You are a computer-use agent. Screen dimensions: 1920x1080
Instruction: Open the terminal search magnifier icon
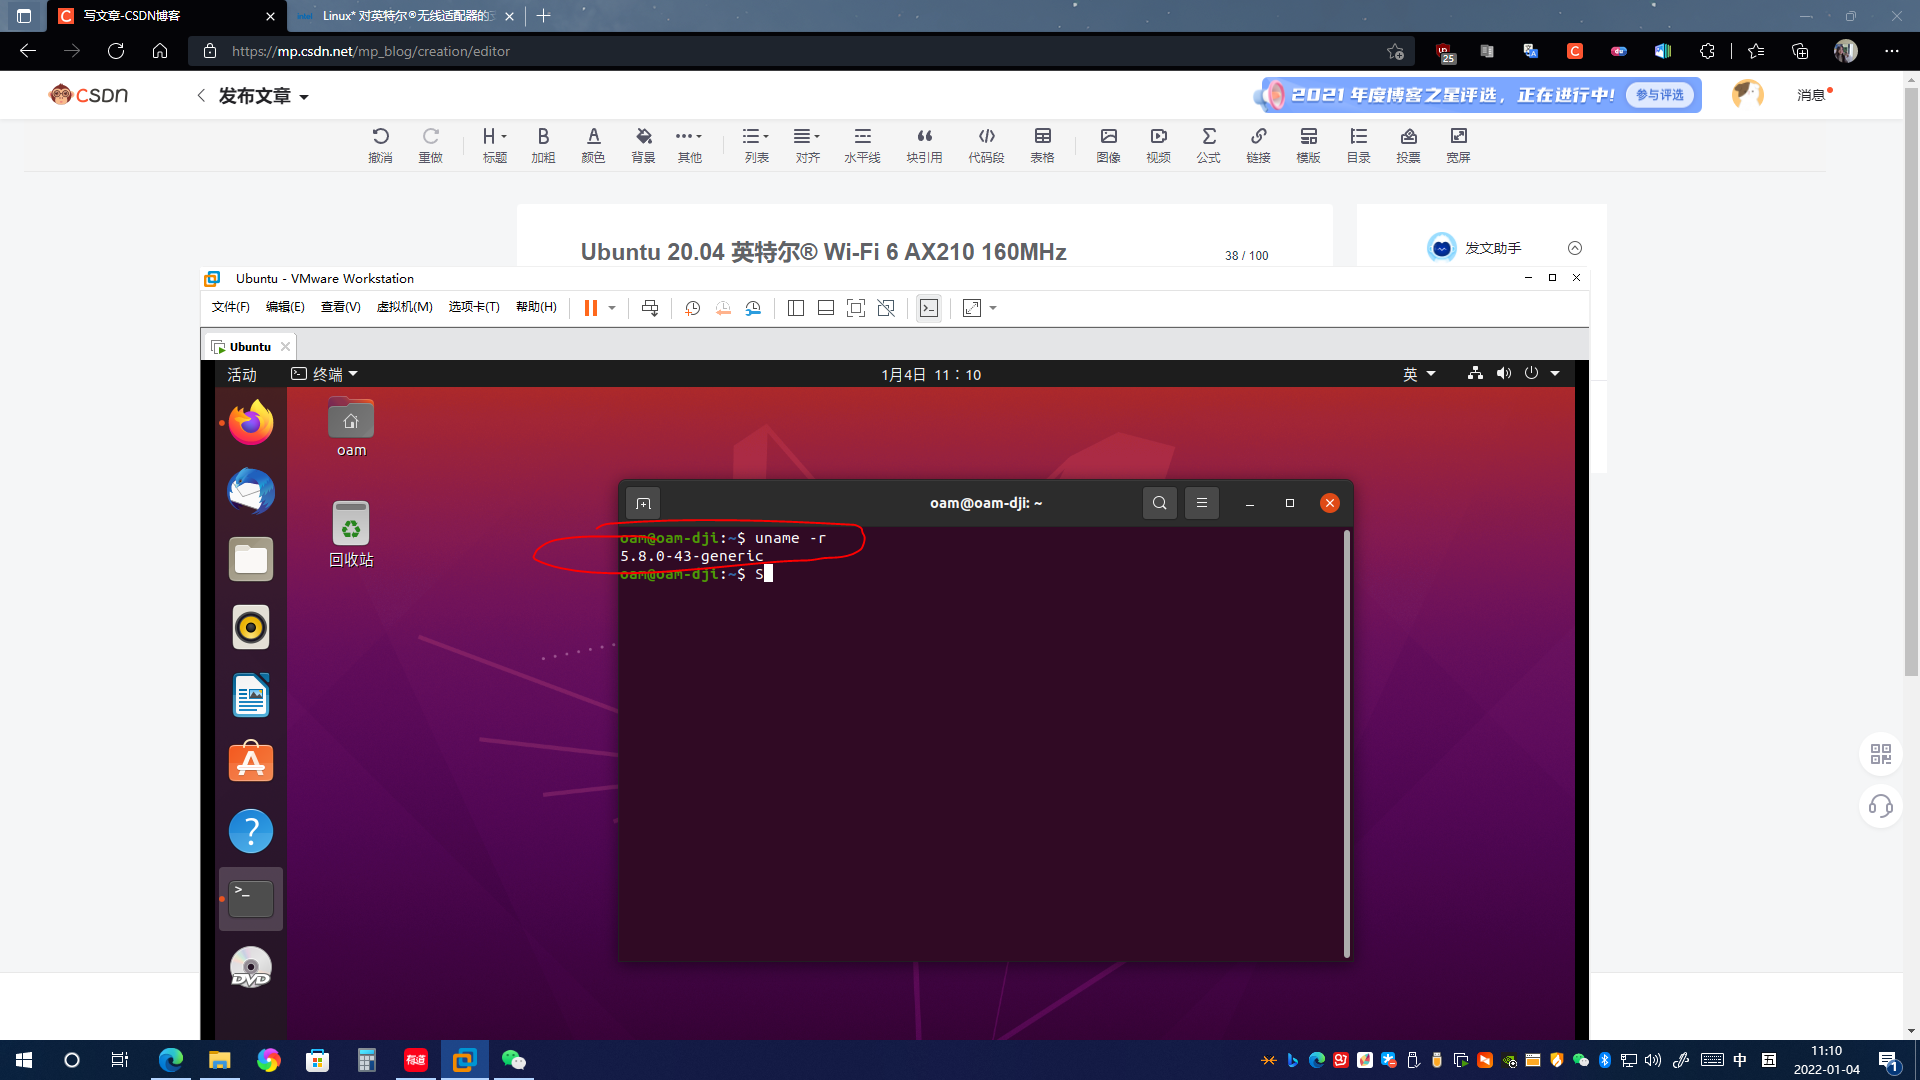point(1159,503)
